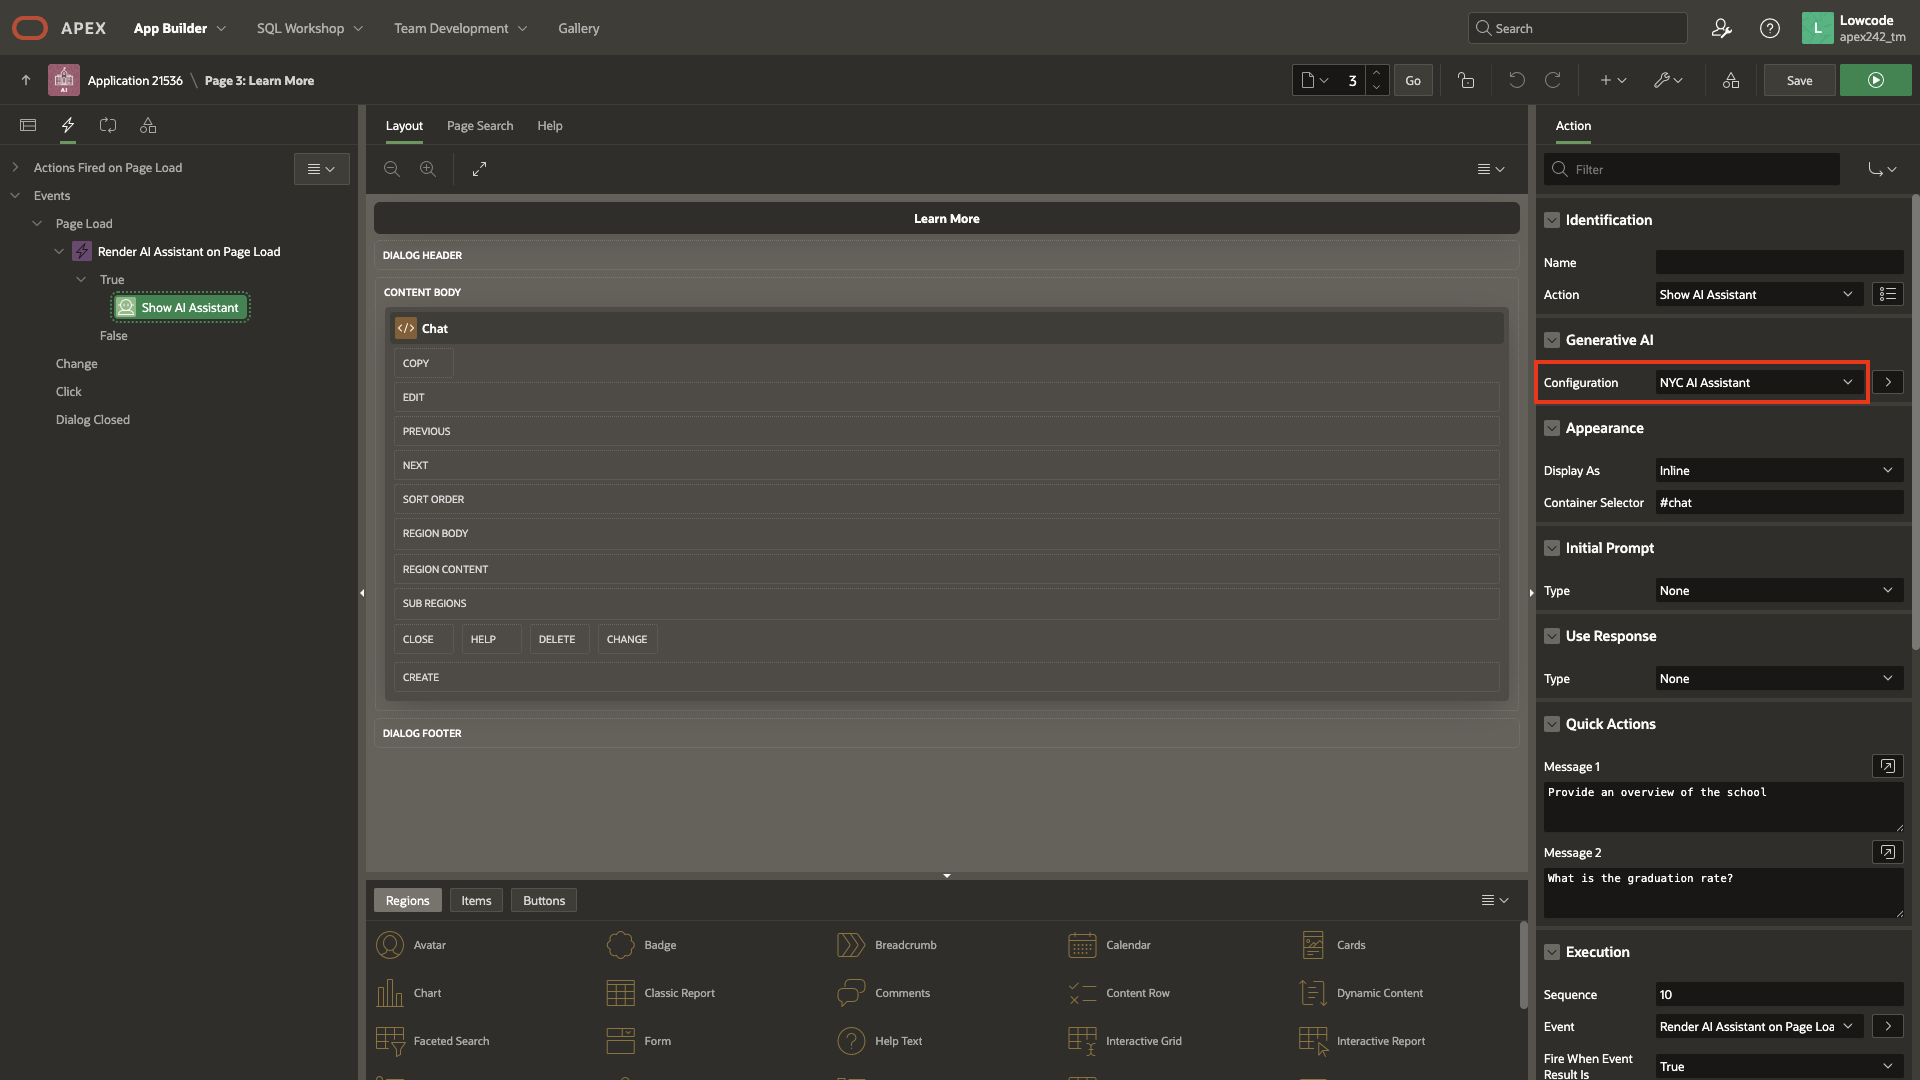
Task: Expand Actions Fired on Page Load node
Action: click(x=15, y=167)
